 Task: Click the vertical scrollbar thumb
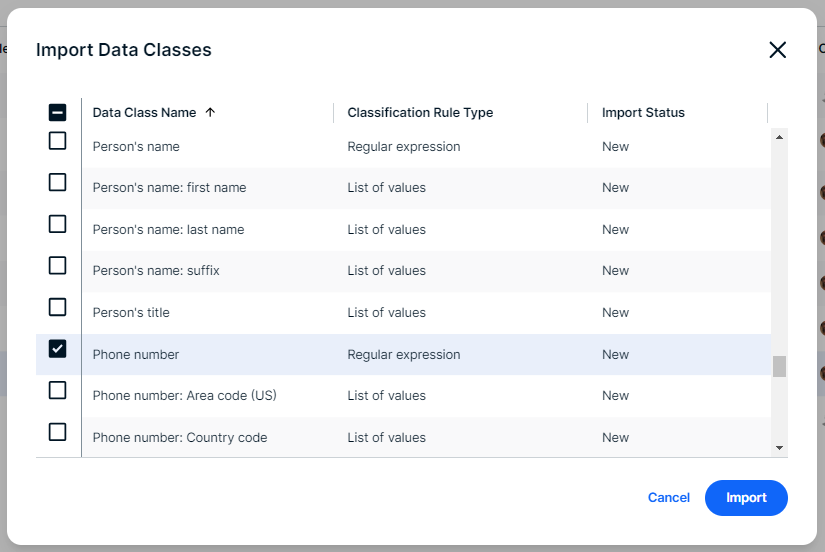779,366
